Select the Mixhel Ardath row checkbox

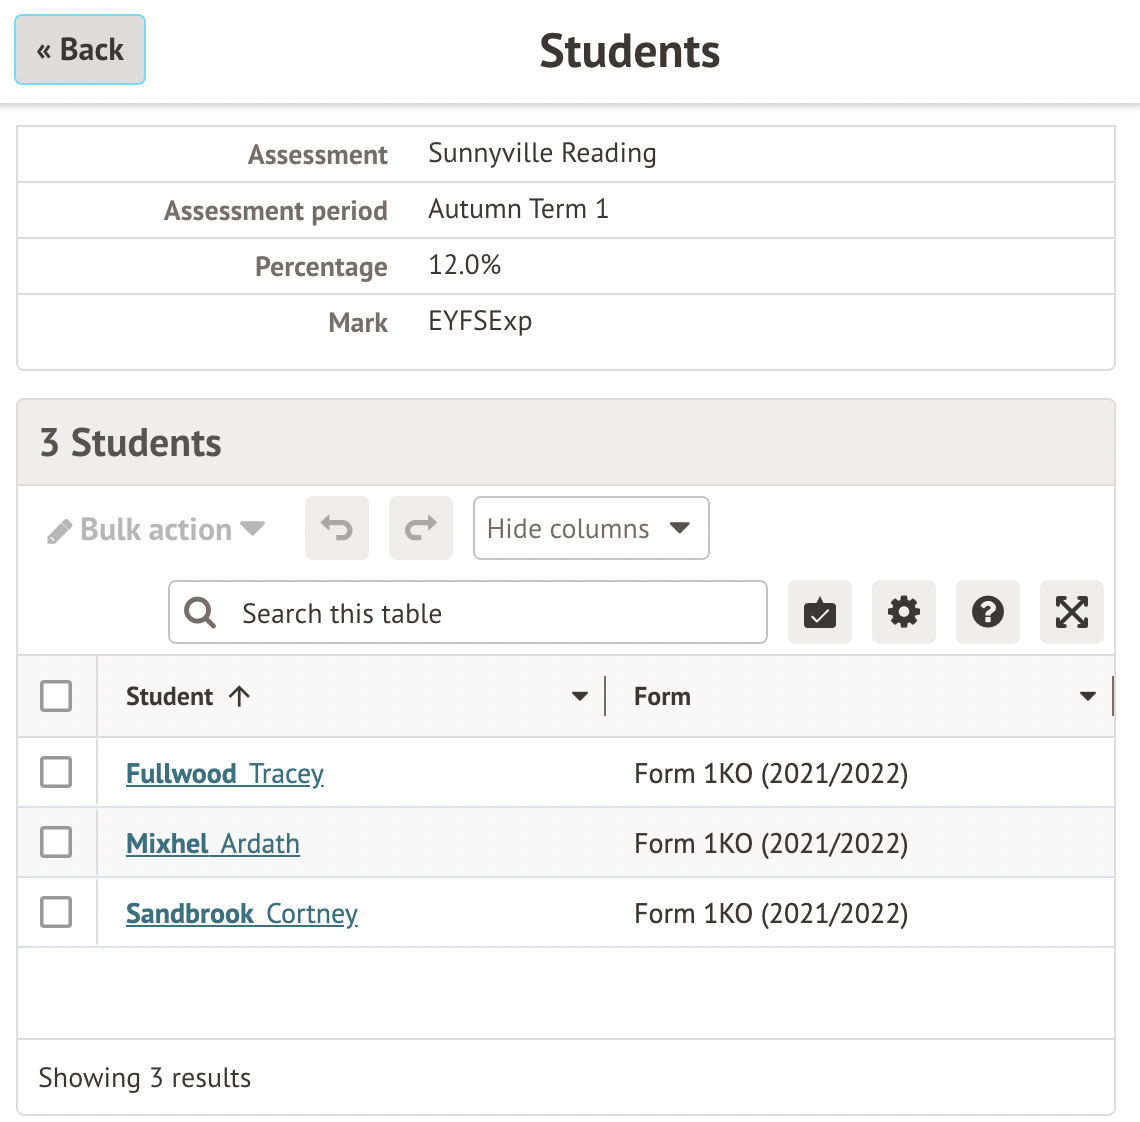(56, 842)
